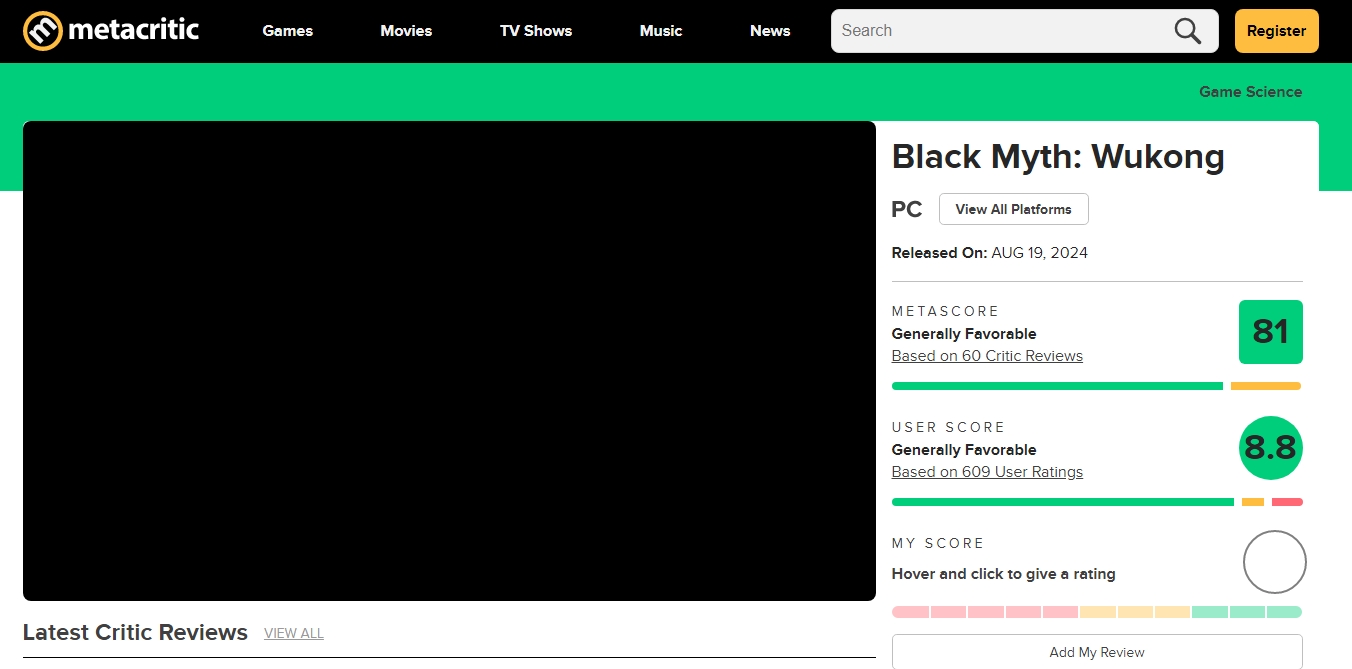
Task: Select first red segment of My Score
Action: [910, 612]
